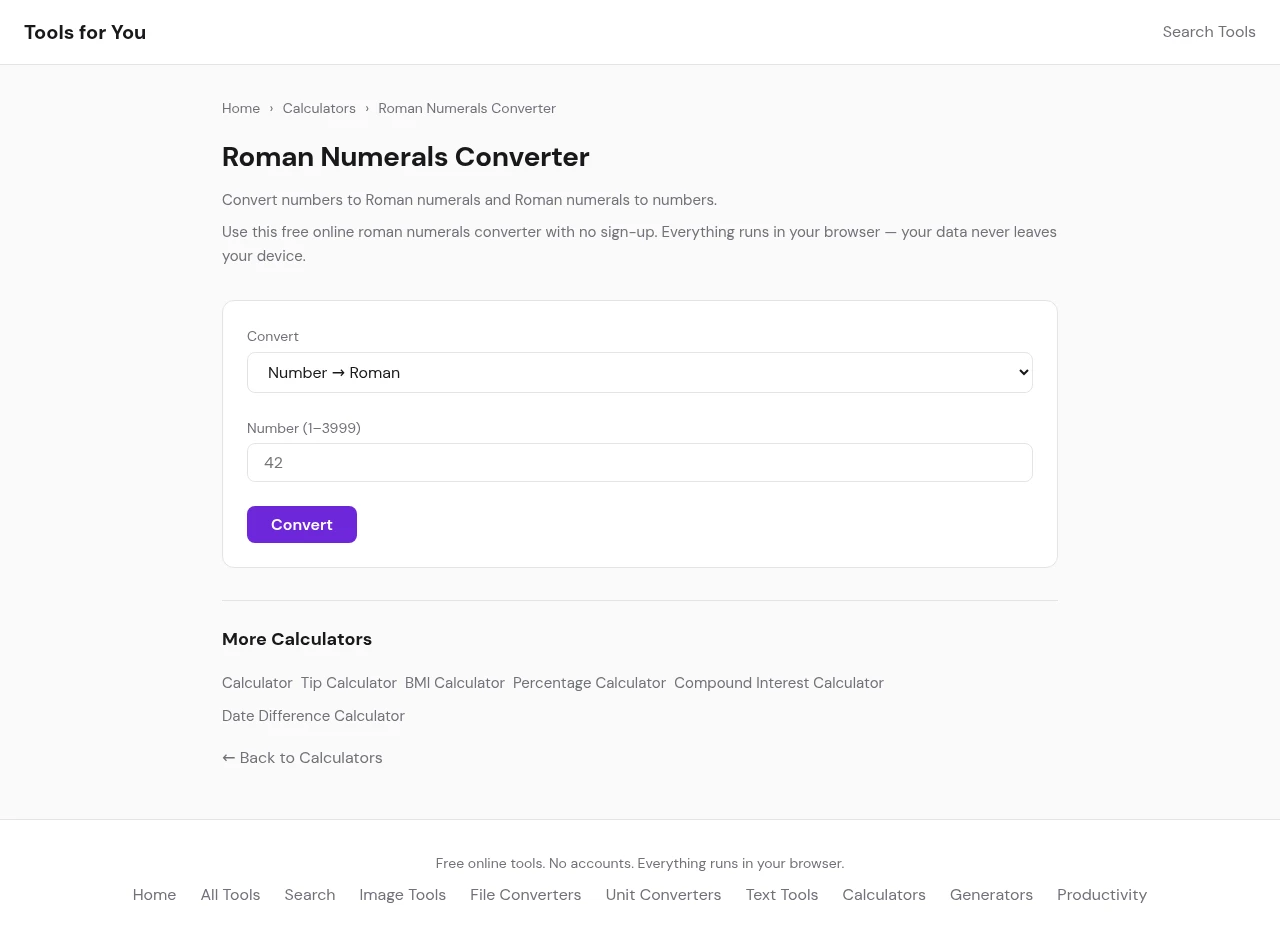The width and height of the screenshot is (1280, 940).
Task: Open Productivity footer link
Action: click(x=1101, y=895)
